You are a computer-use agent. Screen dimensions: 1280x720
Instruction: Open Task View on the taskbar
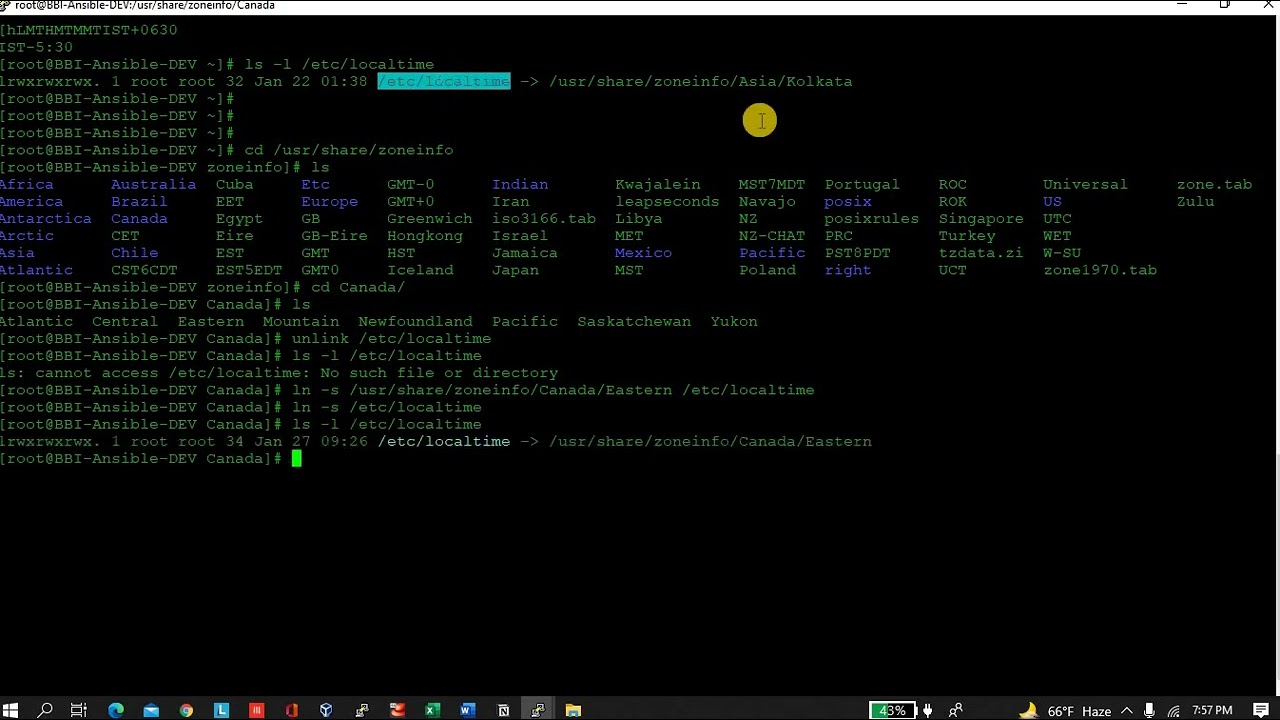pyautogui.click(x=78, y=710)
